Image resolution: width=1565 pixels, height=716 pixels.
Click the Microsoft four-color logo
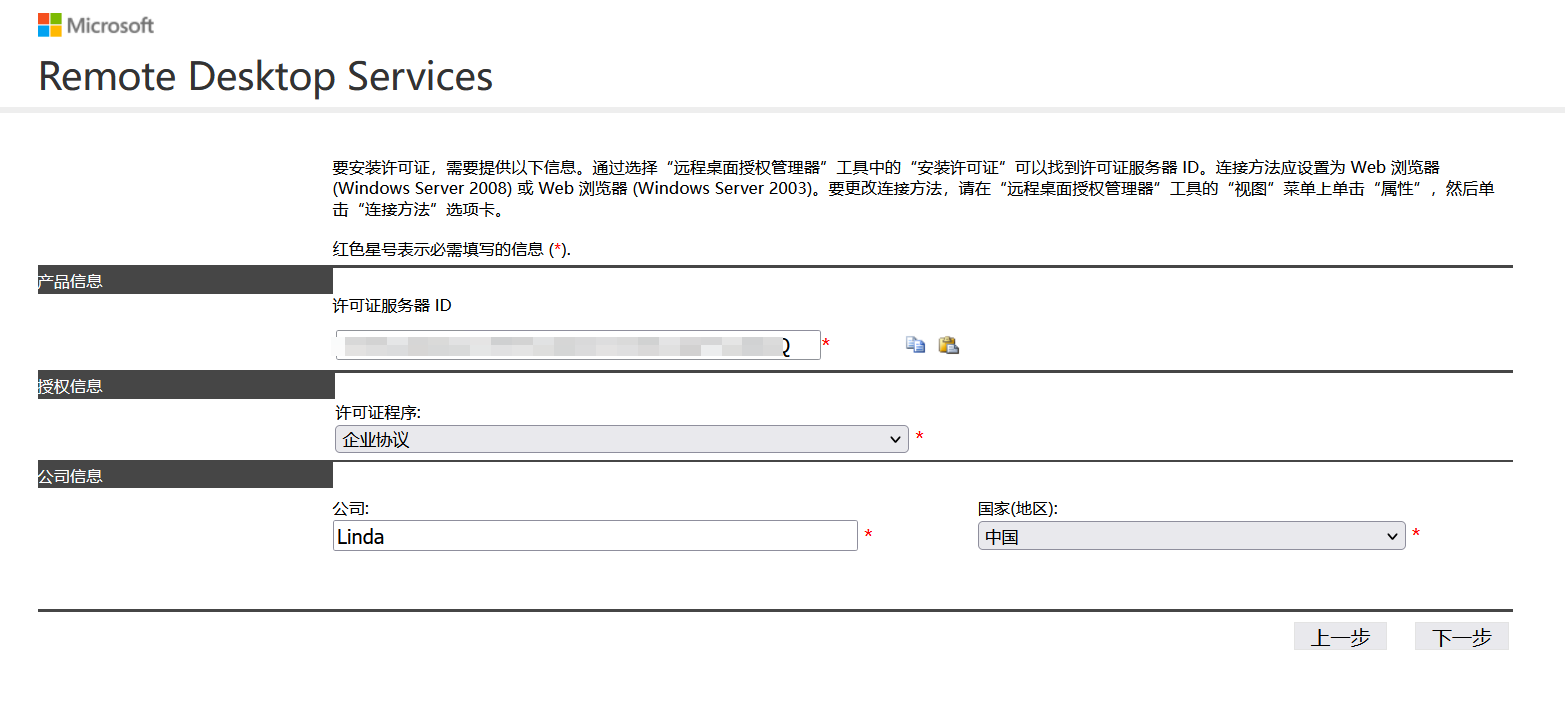49,25
